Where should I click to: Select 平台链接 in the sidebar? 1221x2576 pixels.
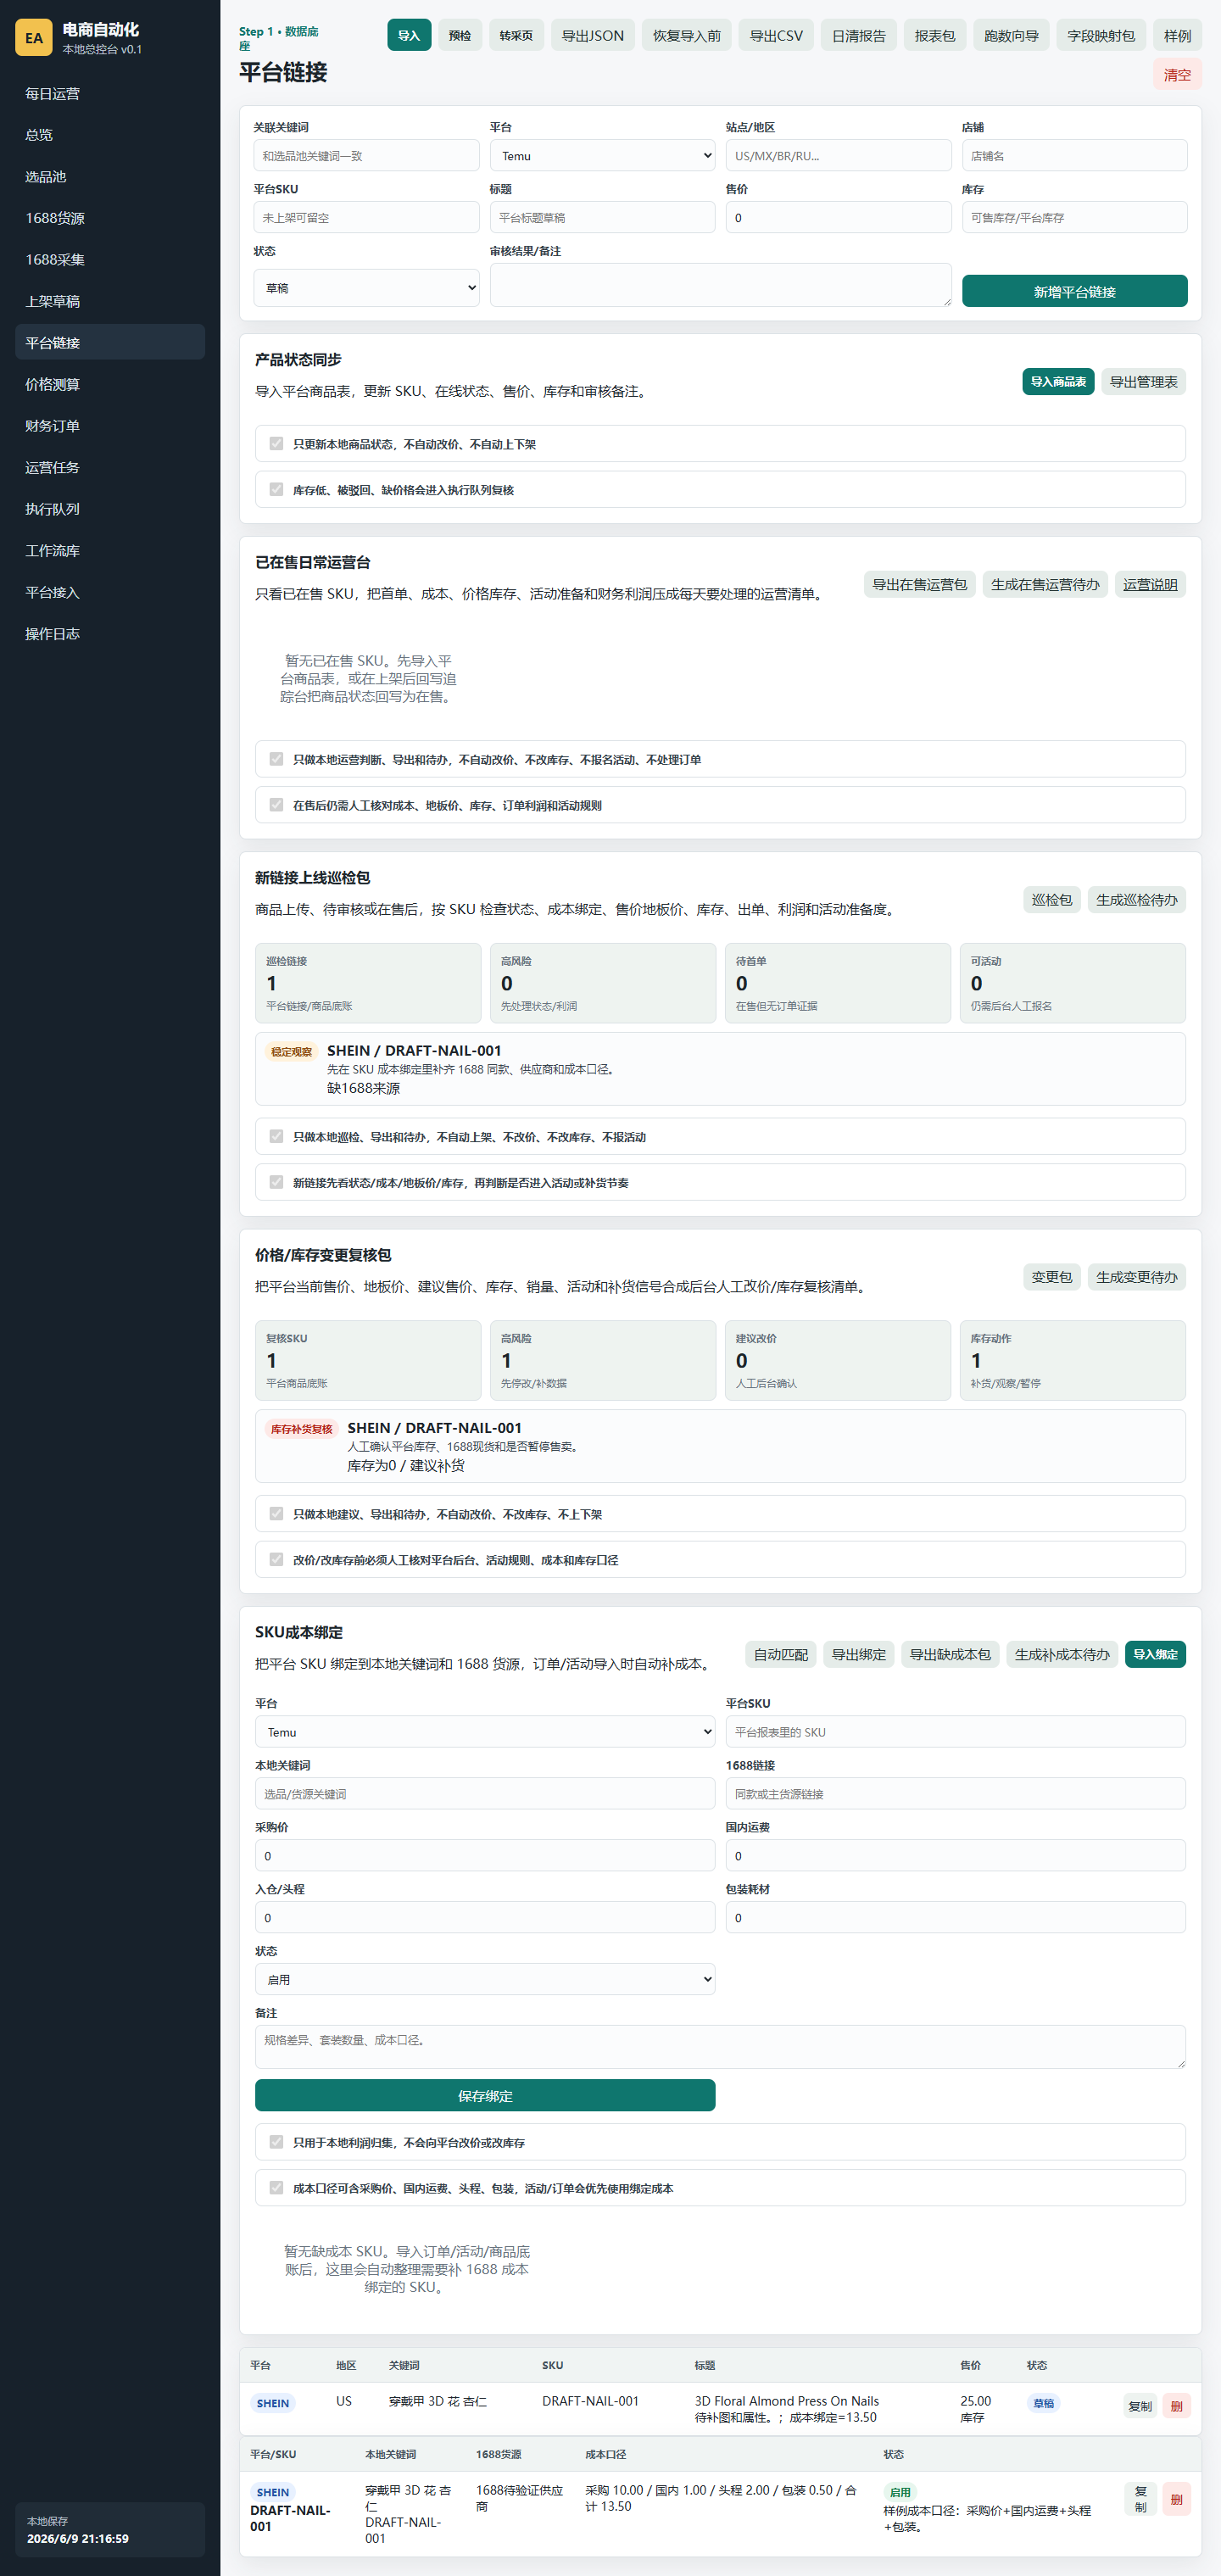(x=110, y=342)
